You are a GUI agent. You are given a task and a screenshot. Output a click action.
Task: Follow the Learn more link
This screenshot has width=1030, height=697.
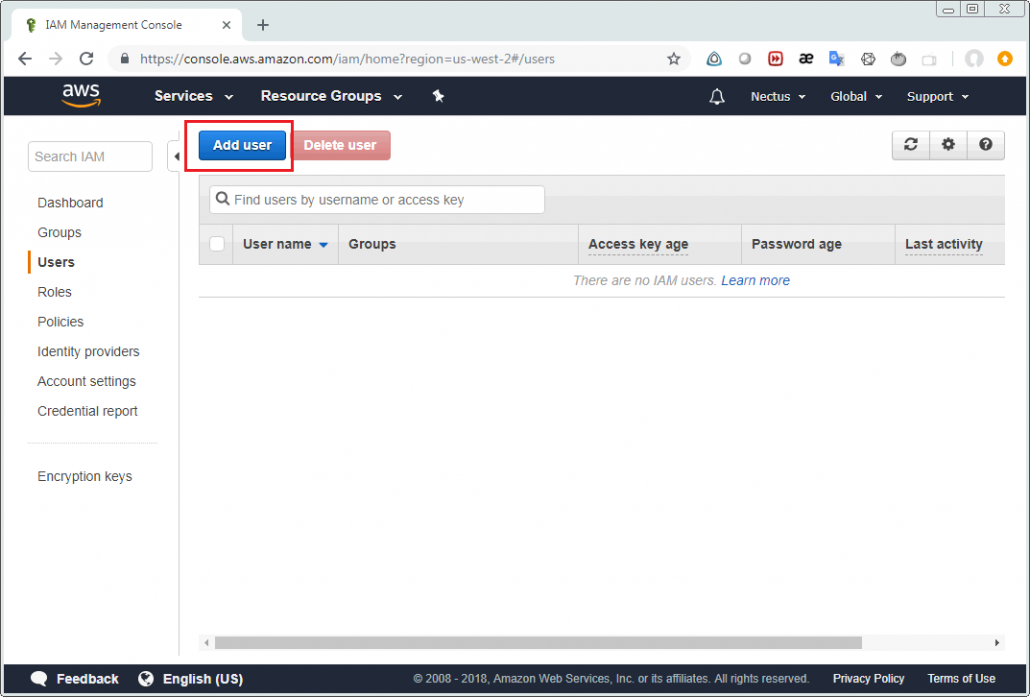pos(755,281)
